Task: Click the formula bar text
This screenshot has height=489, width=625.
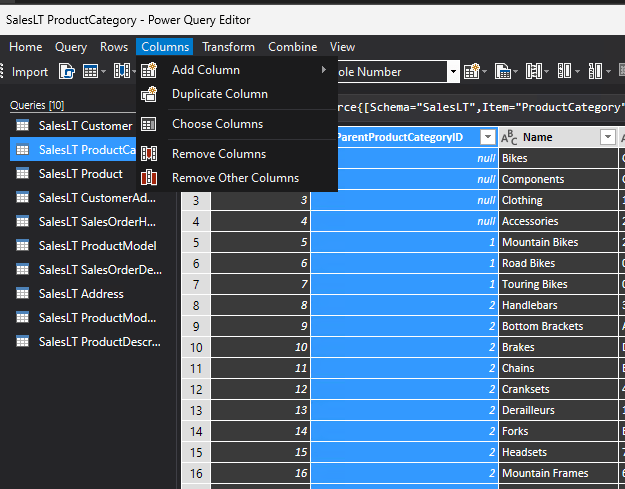Action: [481, 107]
